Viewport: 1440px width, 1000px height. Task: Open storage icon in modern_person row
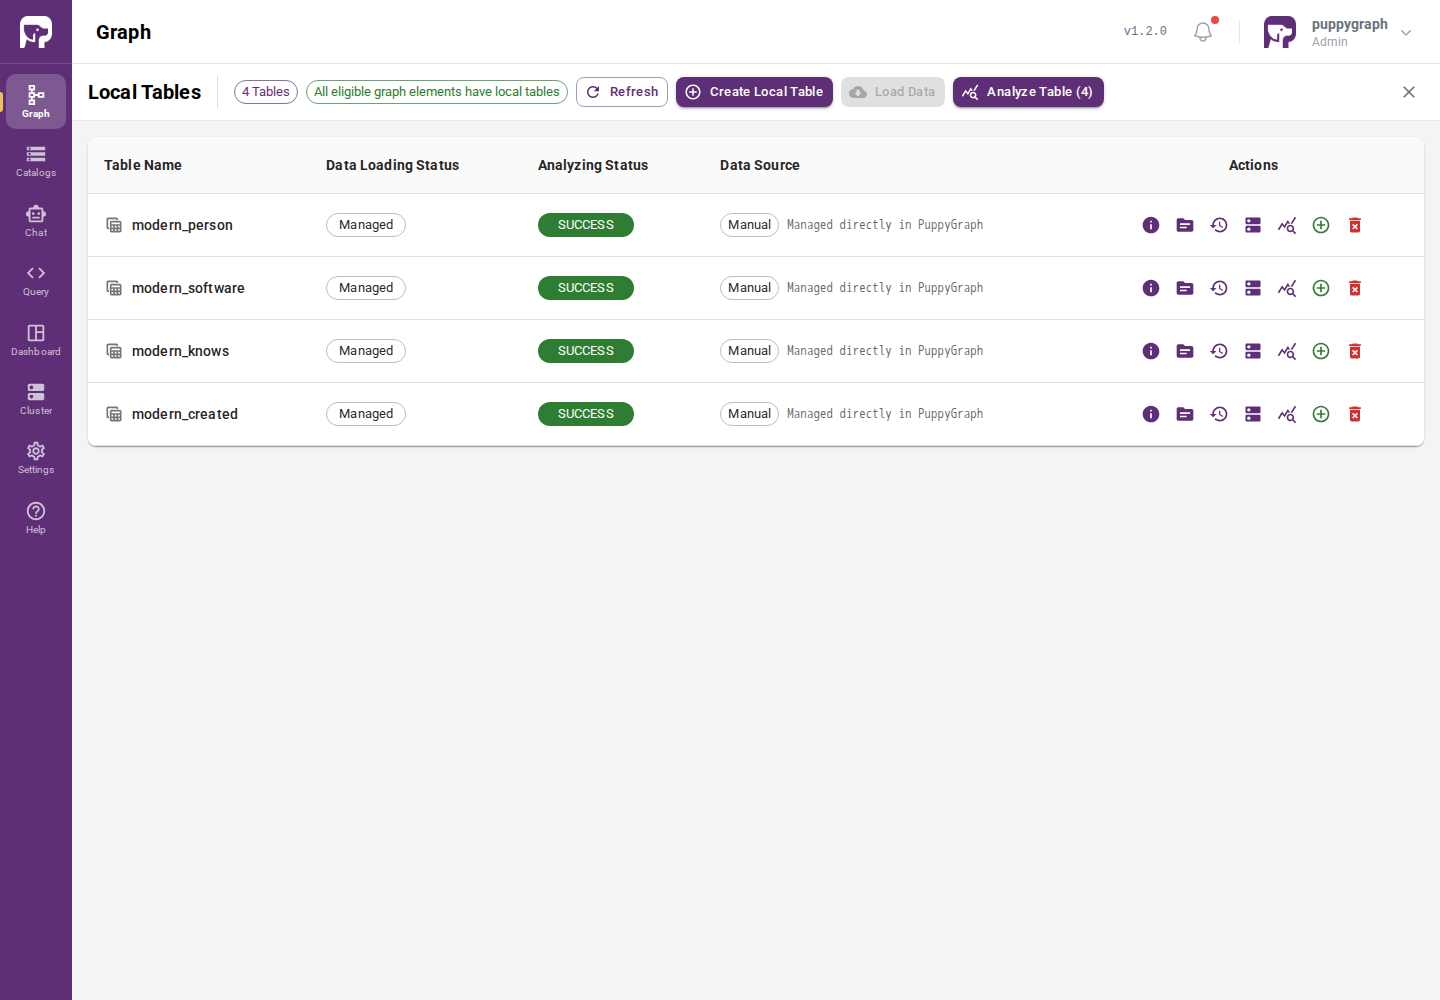tap(1253, 225)
